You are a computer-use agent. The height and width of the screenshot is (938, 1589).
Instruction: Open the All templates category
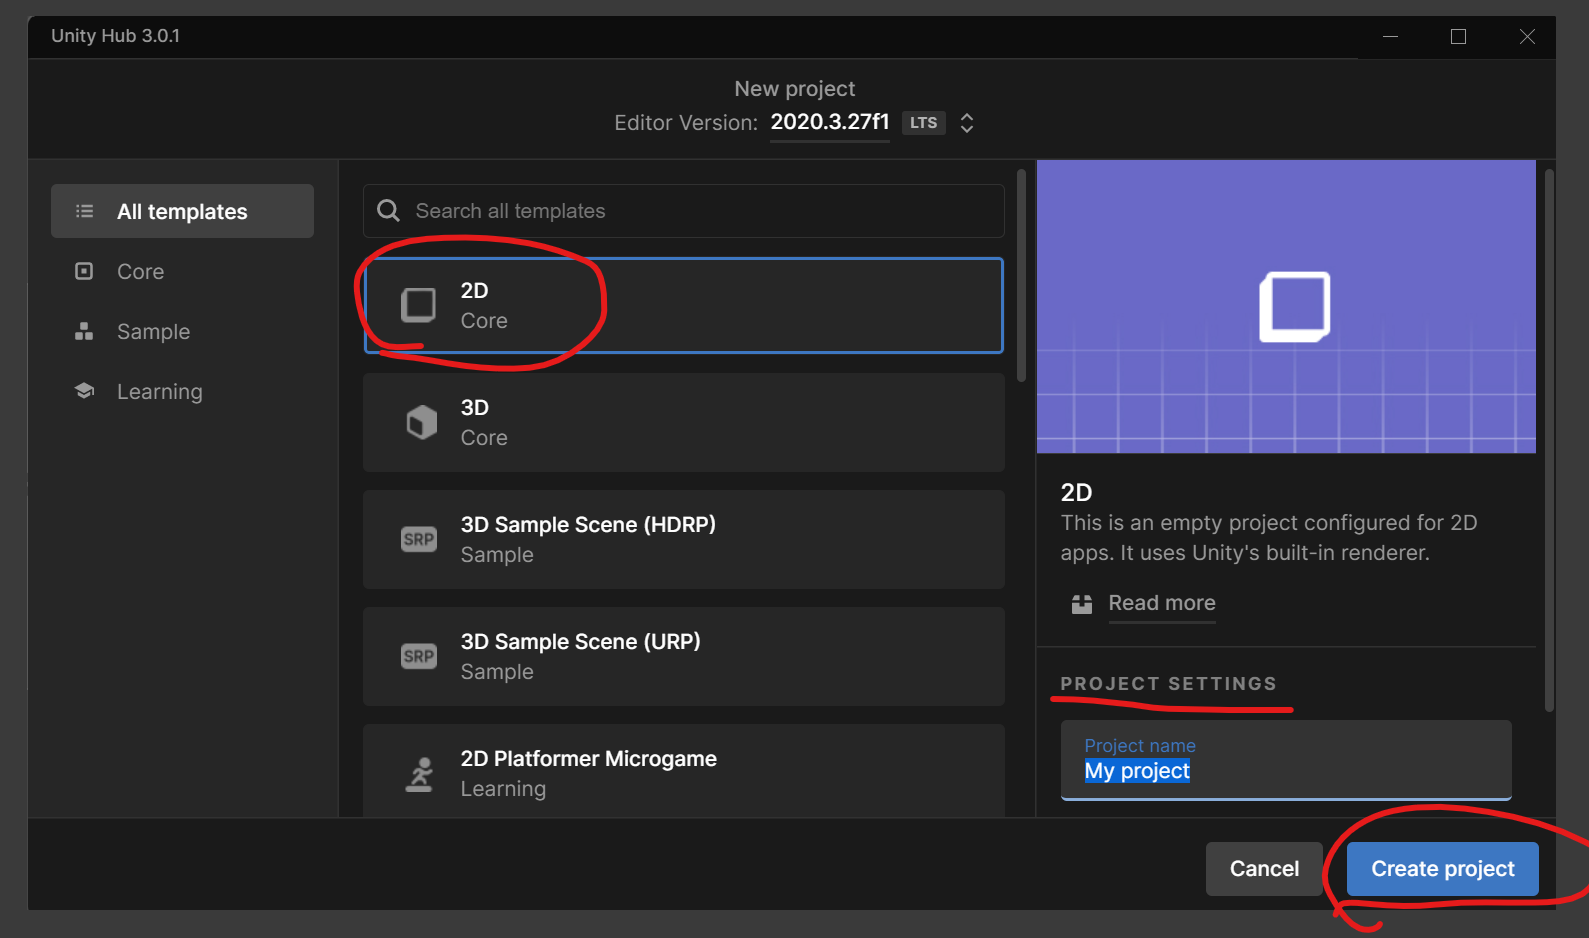[182, 211]
